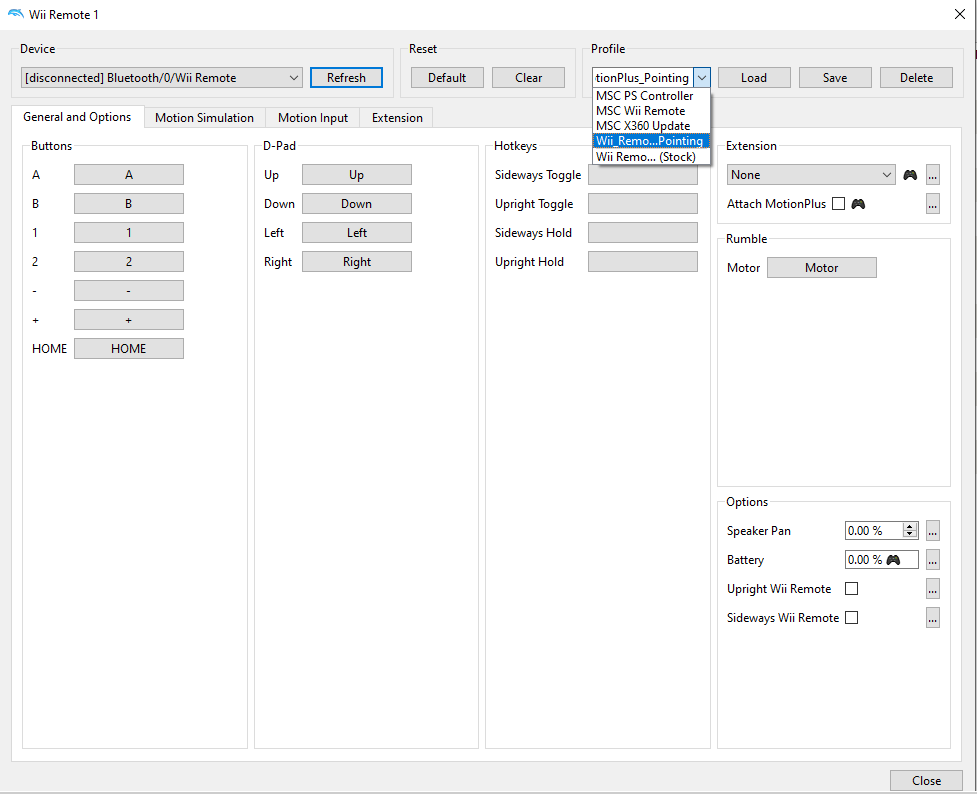Click the 1 button mapping
Screen dimensions: 977x794
coord(129,232)
